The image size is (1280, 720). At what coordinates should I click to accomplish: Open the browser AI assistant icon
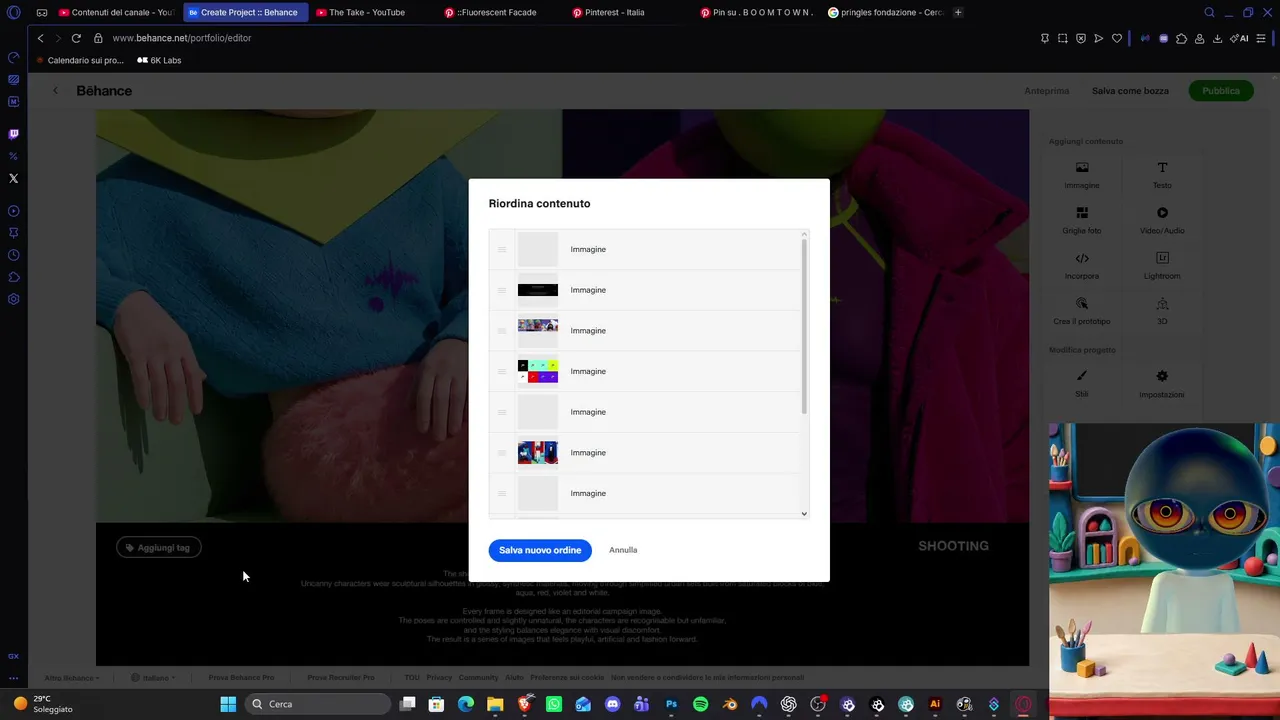pyautogui.click(x=1239, y=38)
